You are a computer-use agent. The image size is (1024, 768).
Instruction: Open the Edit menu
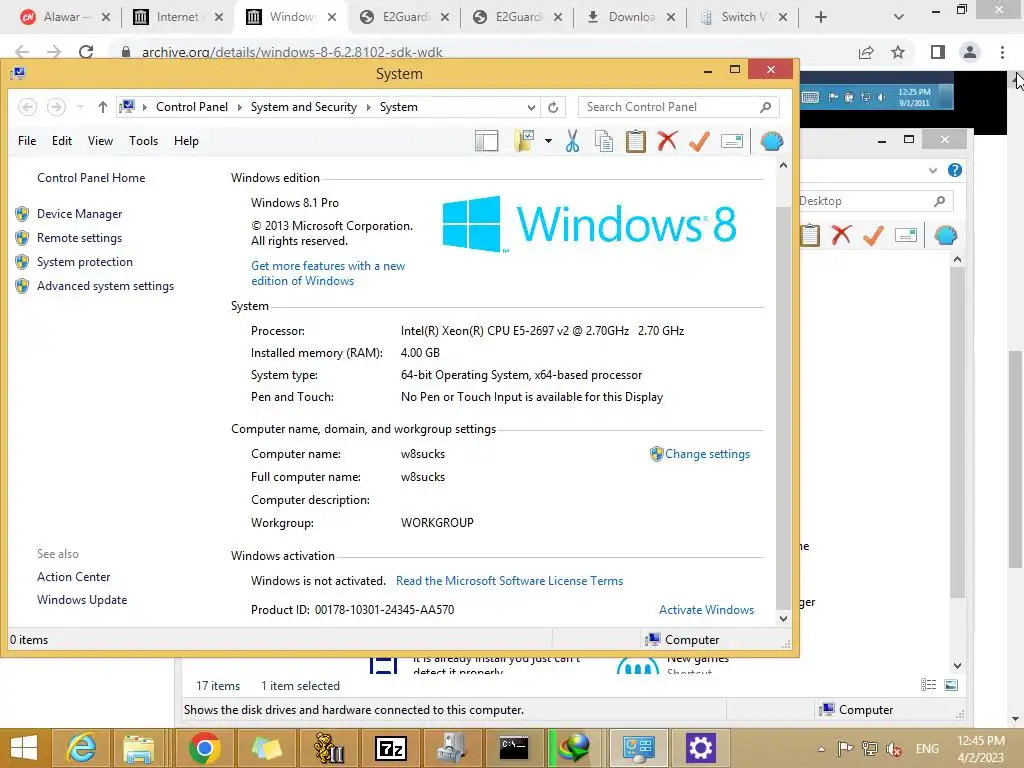point(62,141)
